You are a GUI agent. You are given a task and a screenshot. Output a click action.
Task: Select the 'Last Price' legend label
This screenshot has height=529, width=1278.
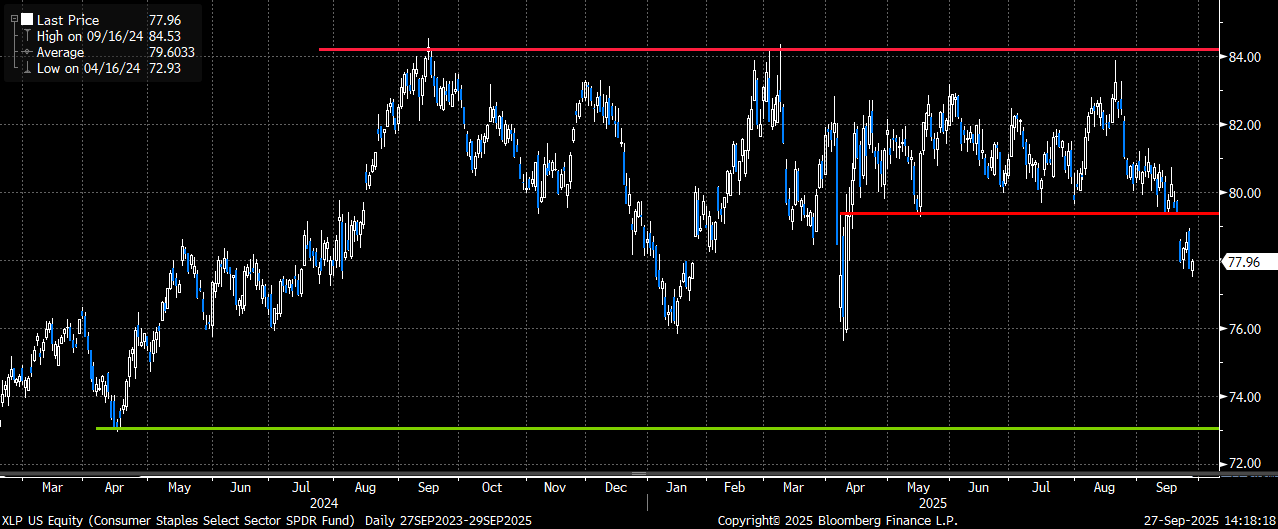tap(67, 19)
